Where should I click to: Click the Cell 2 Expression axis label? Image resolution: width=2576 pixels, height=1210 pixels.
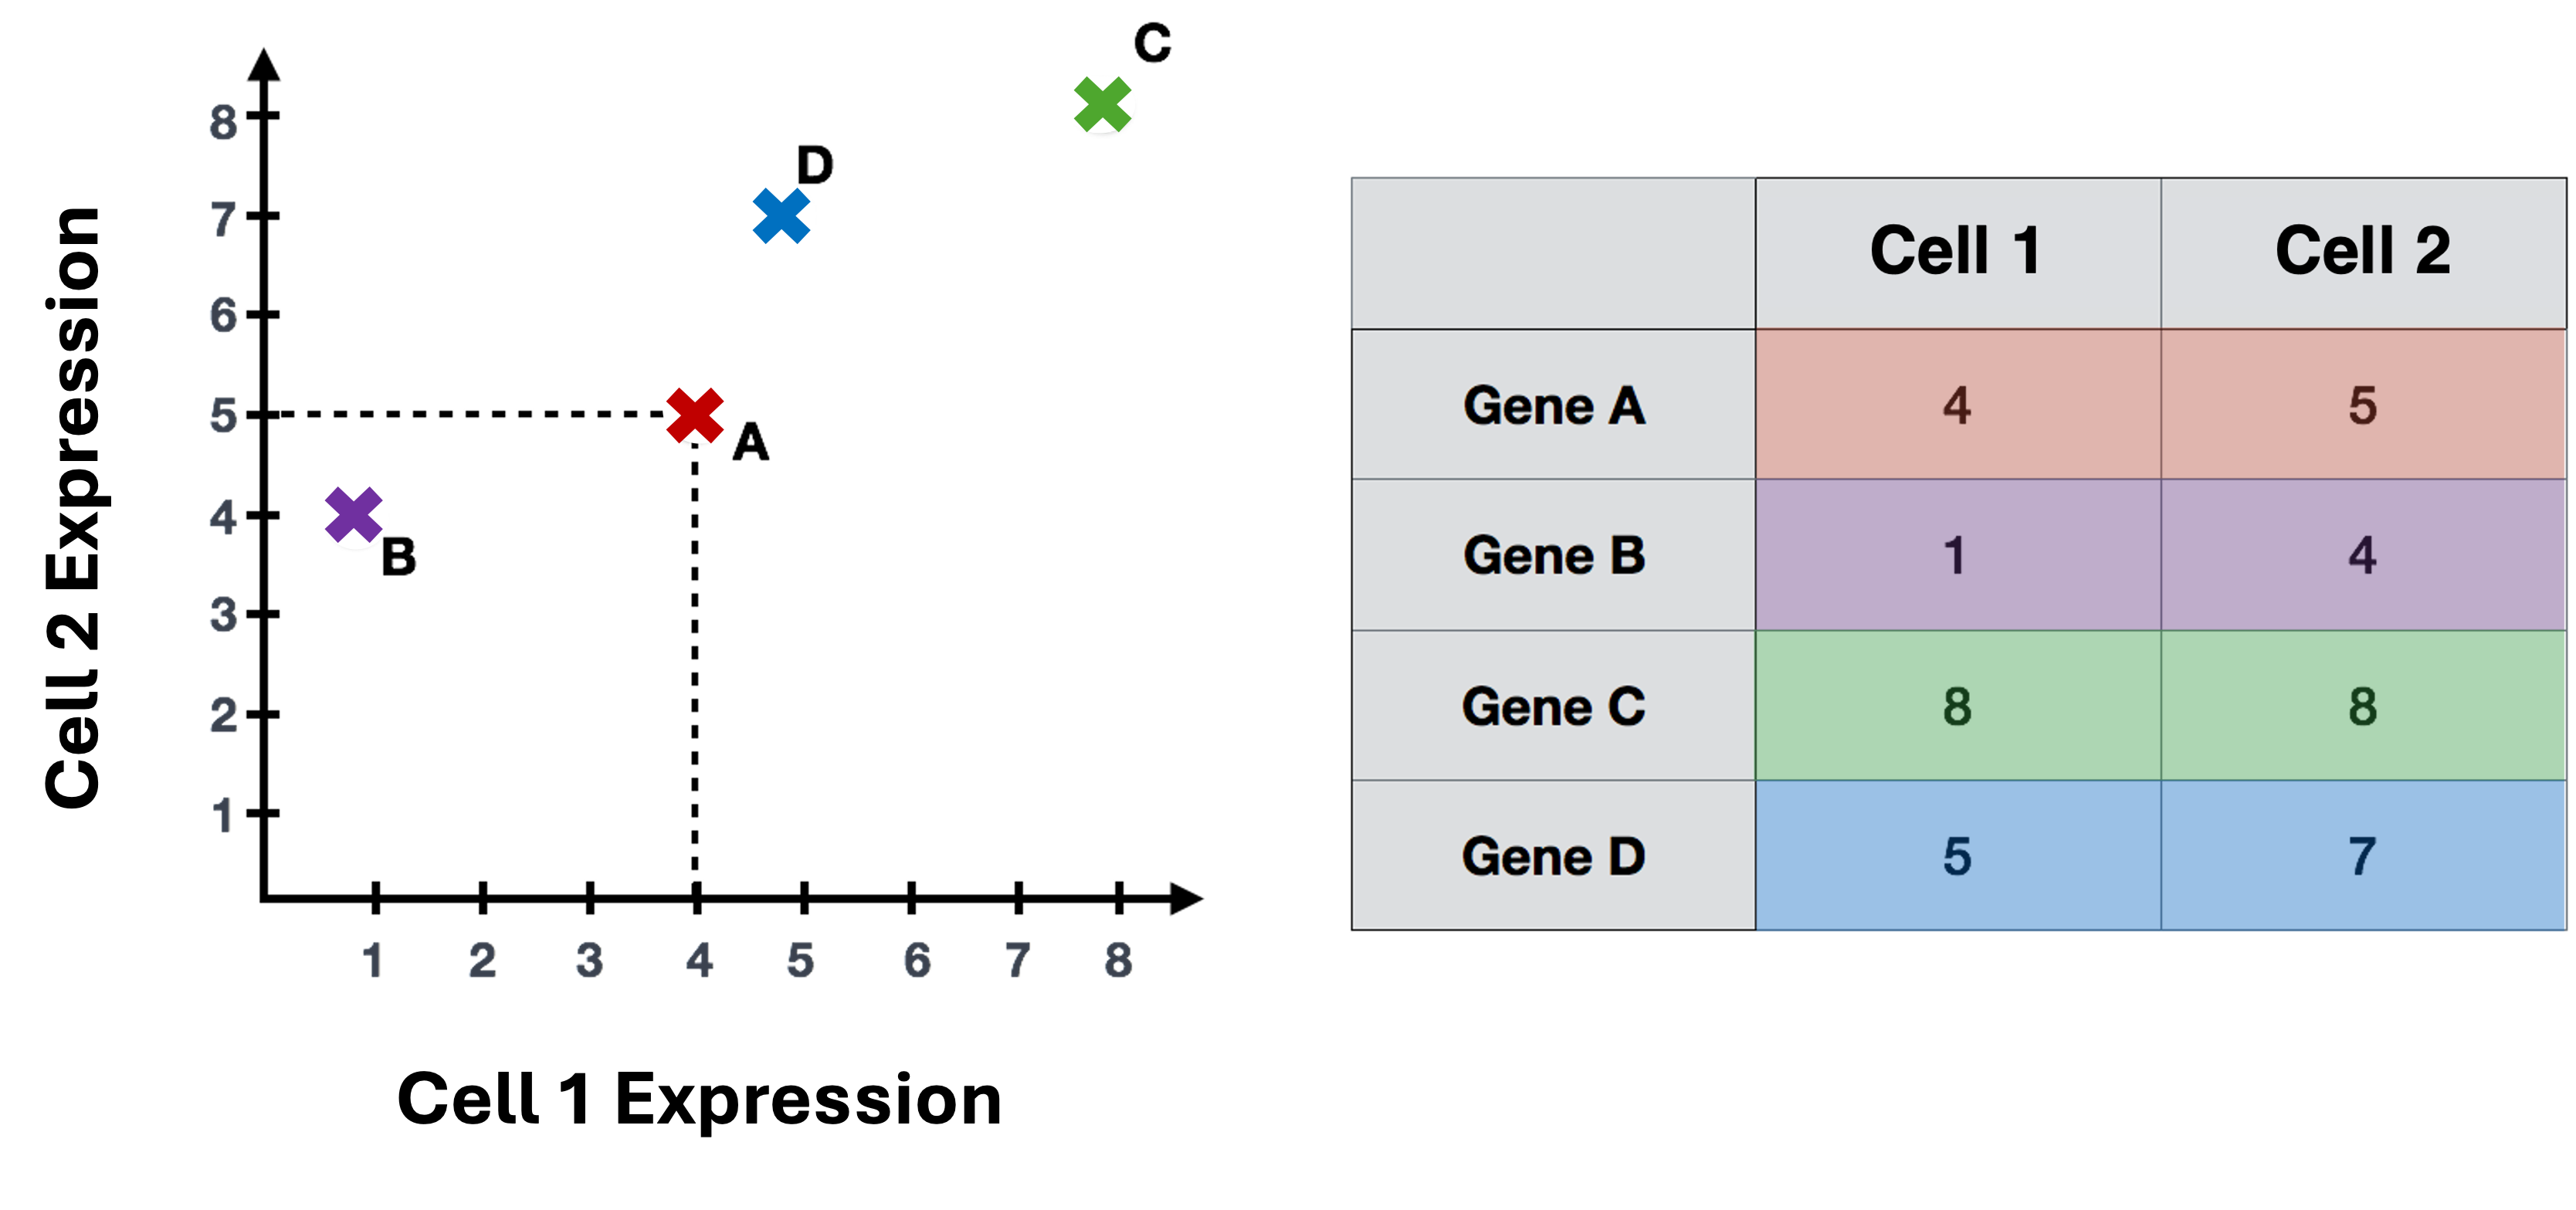click(73, 505)
